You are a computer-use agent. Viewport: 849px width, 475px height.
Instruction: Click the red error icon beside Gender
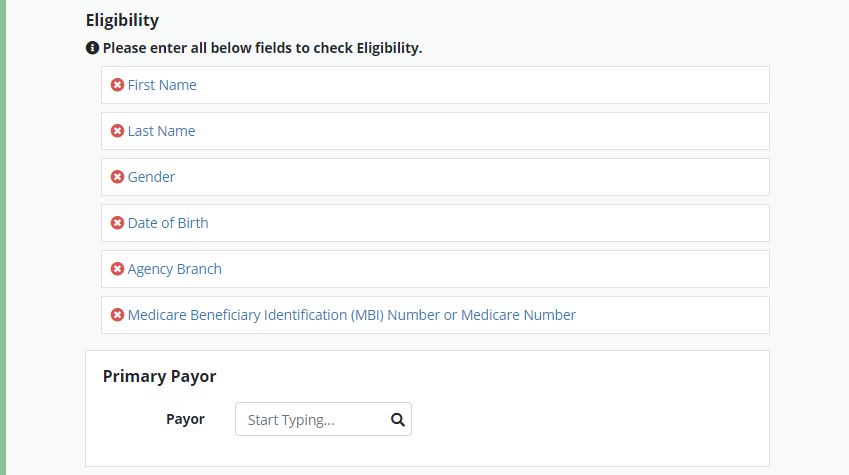point(117,177)
